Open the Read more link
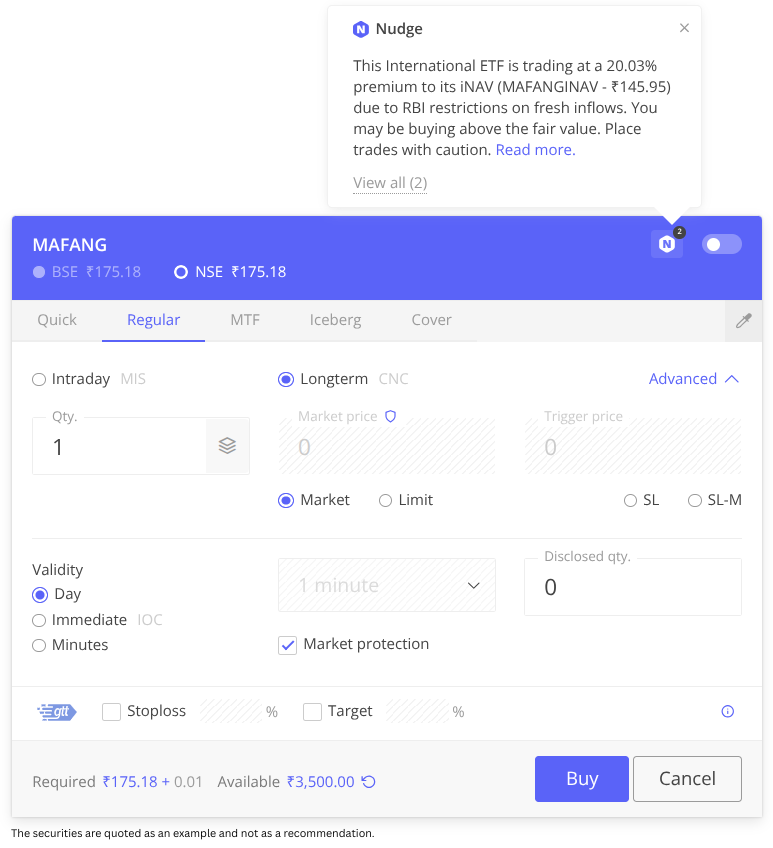 [535, 150]
